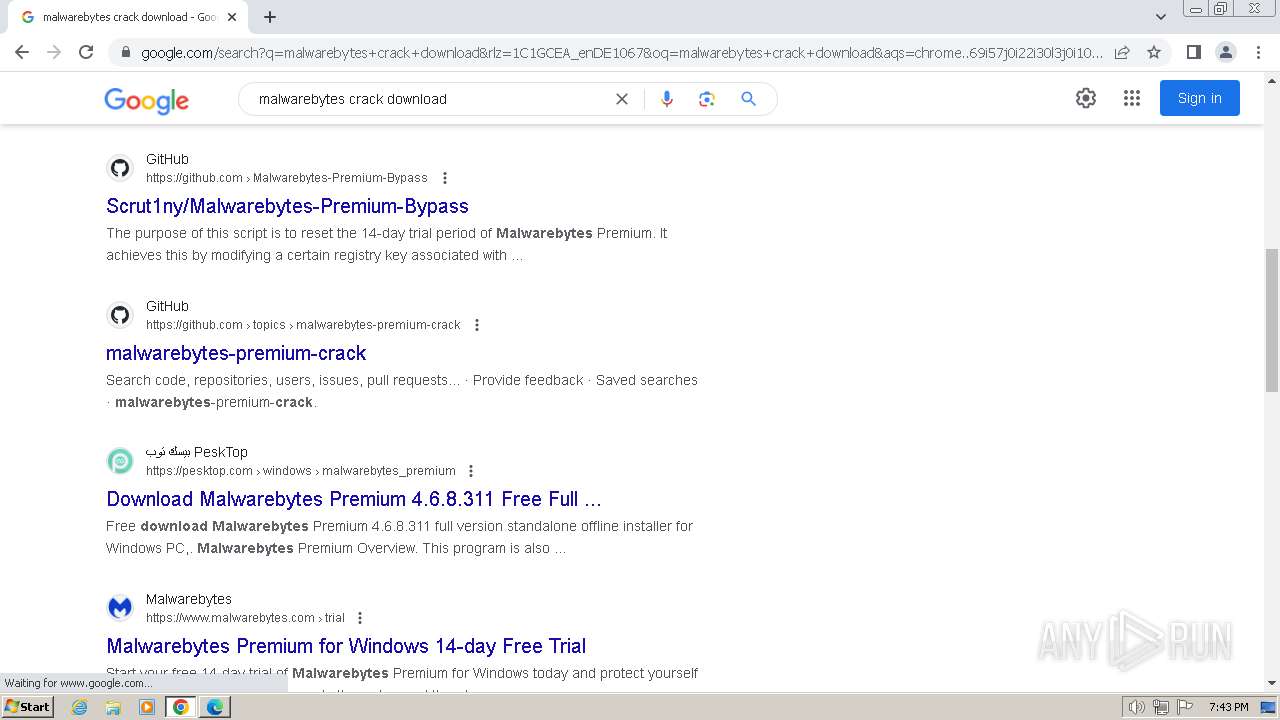1280x720 pixels.
Task: Click the GitHub favicon of first result
Action: coord(120,168)
